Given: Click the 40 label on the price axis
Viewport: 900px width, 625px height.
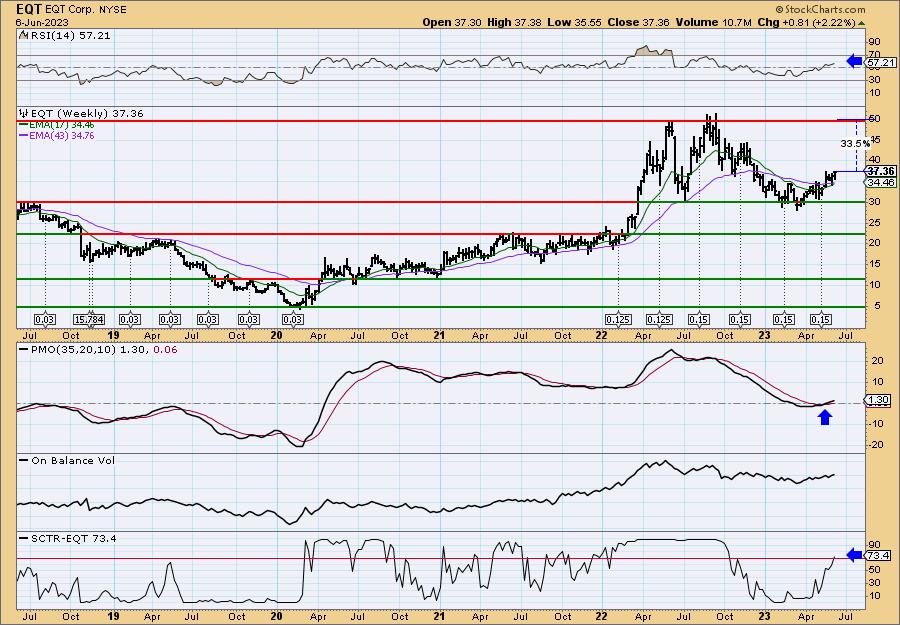Looking at the screenshot, I should pyautogui.click(x=876, y=160).
